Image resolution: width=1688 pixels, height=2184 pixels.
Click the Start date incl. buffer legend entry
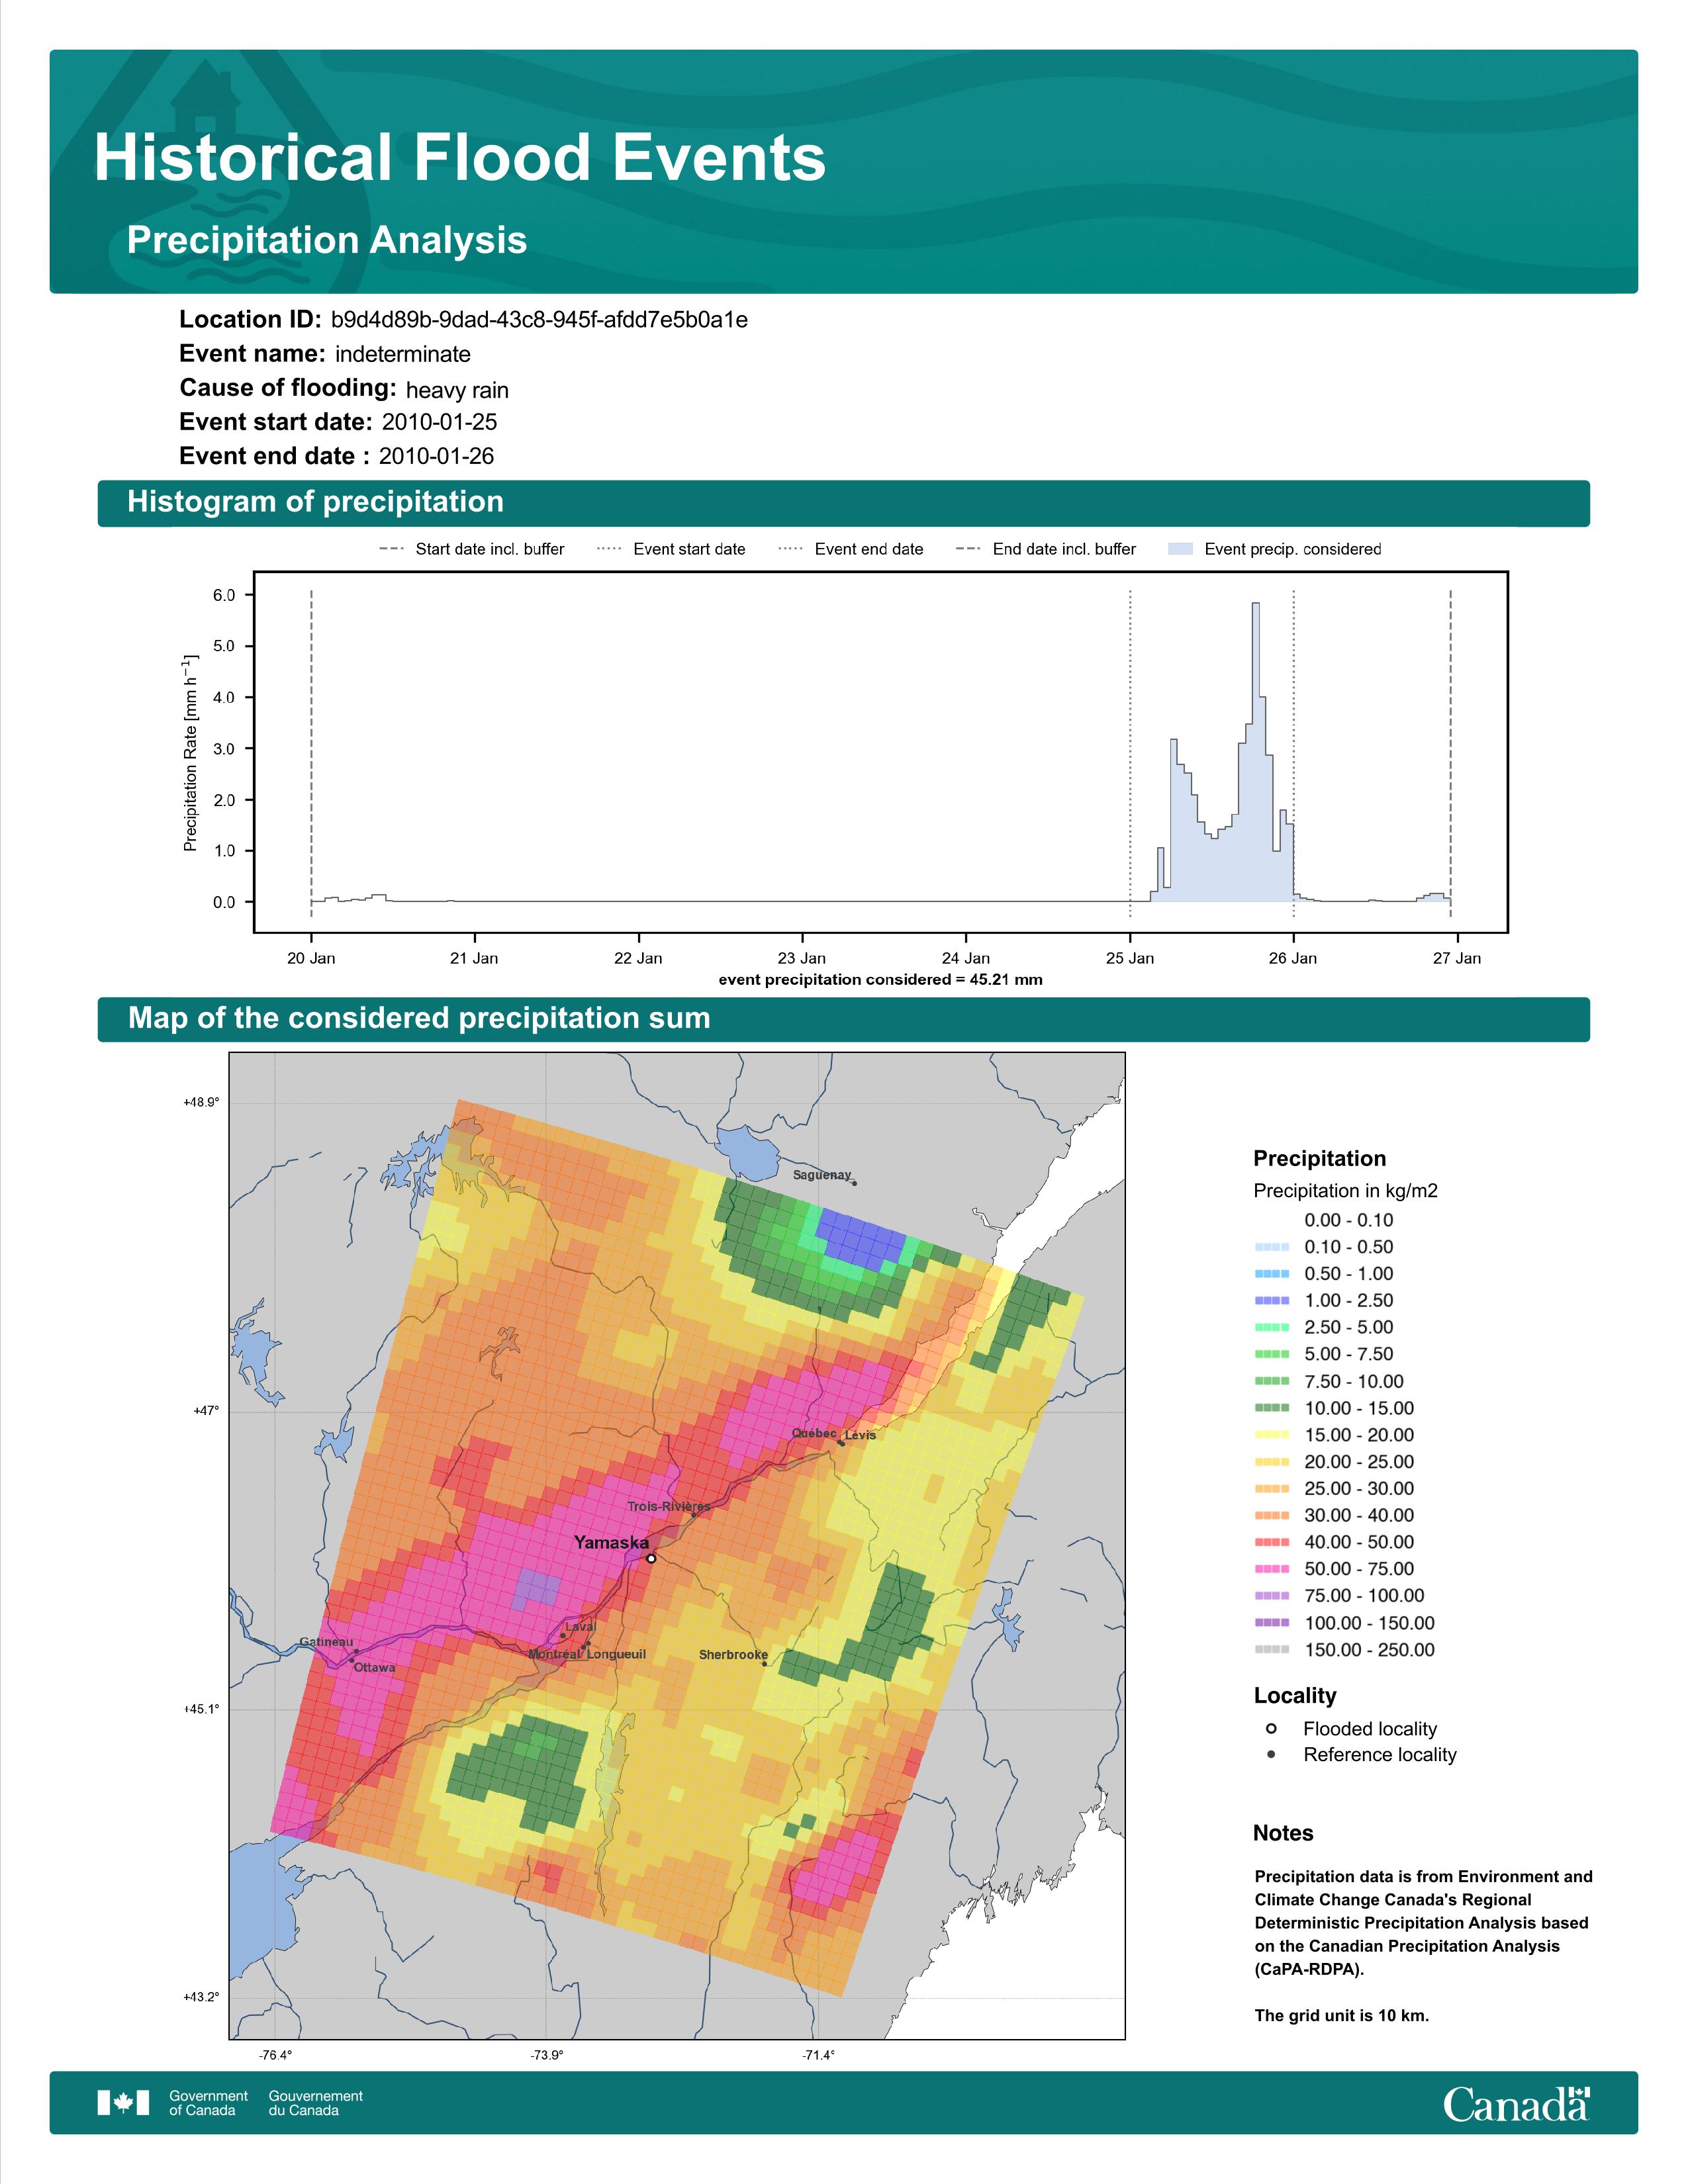pyautogui.click(x=471, y=549)
